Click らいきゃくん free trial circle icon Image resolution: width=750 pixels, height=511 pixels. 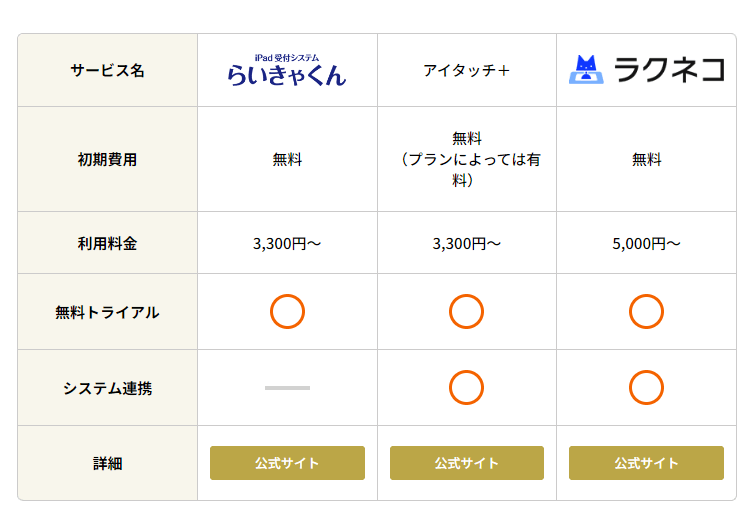287,312
